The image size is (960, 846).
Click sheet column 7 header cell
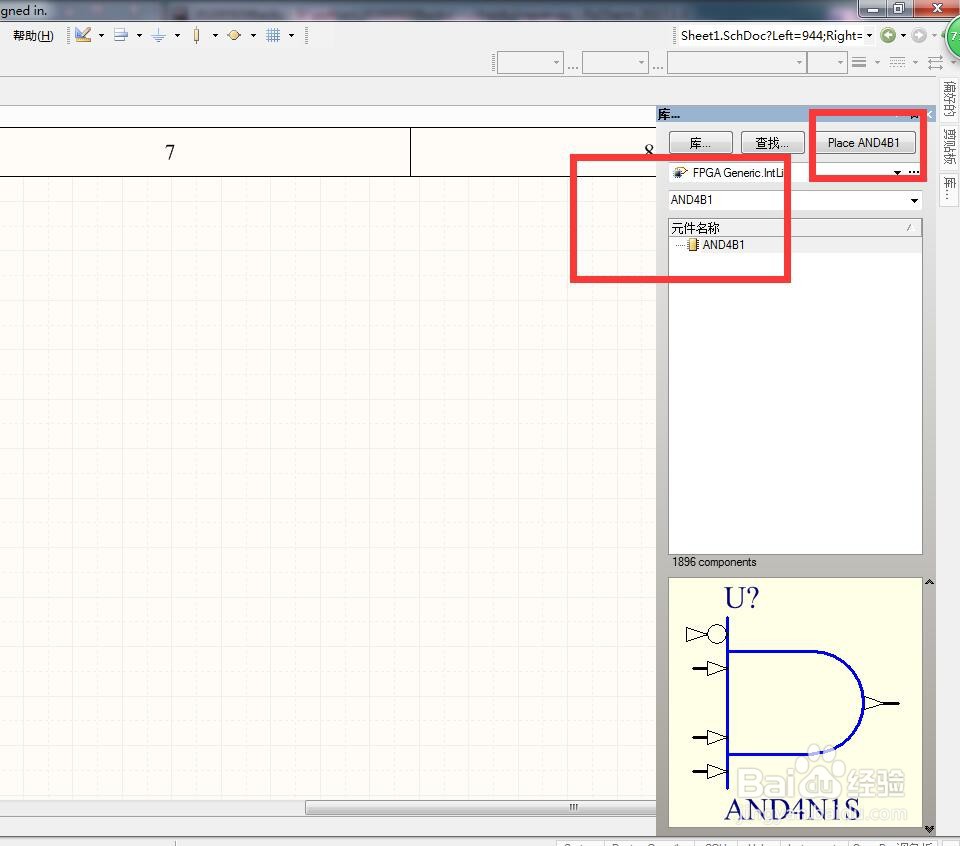point(204,152)
